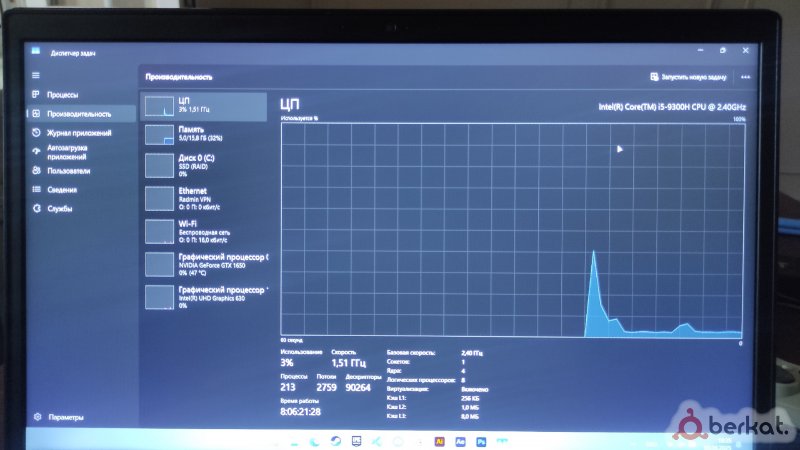Click the Сведения list icon
The width and height of the screenshot is (800, 450).
point(36,189)
